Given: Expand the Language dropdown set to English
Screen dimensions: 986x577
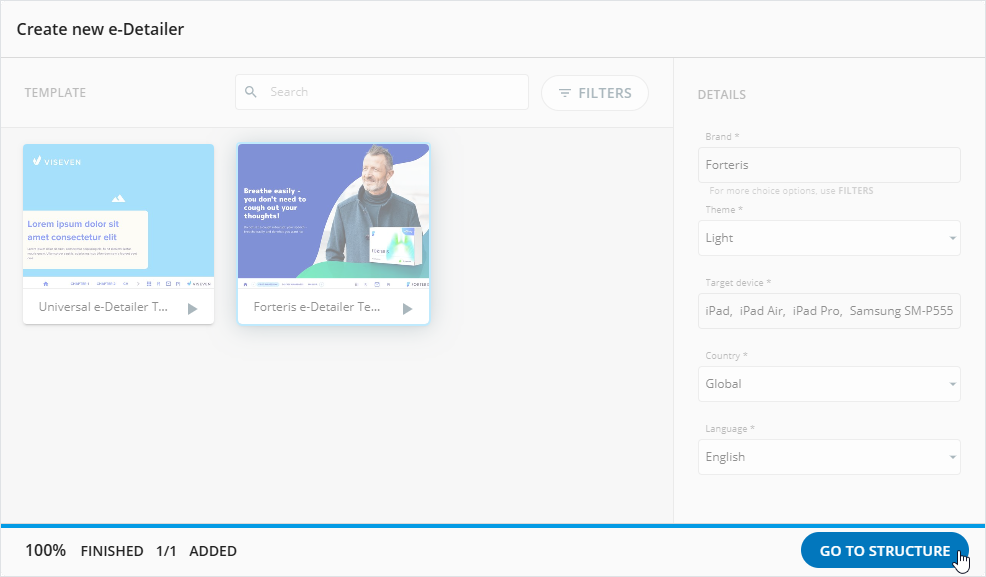Looking at the screenshot, I should pyautogui.click(x=952, y=457).
